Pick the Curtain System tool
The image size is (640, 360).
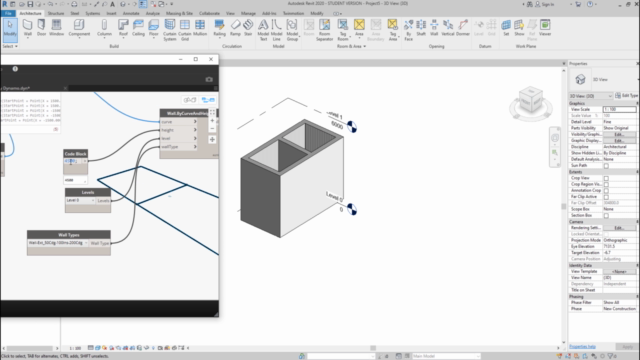pyautogui.click(x=169, y=30)
